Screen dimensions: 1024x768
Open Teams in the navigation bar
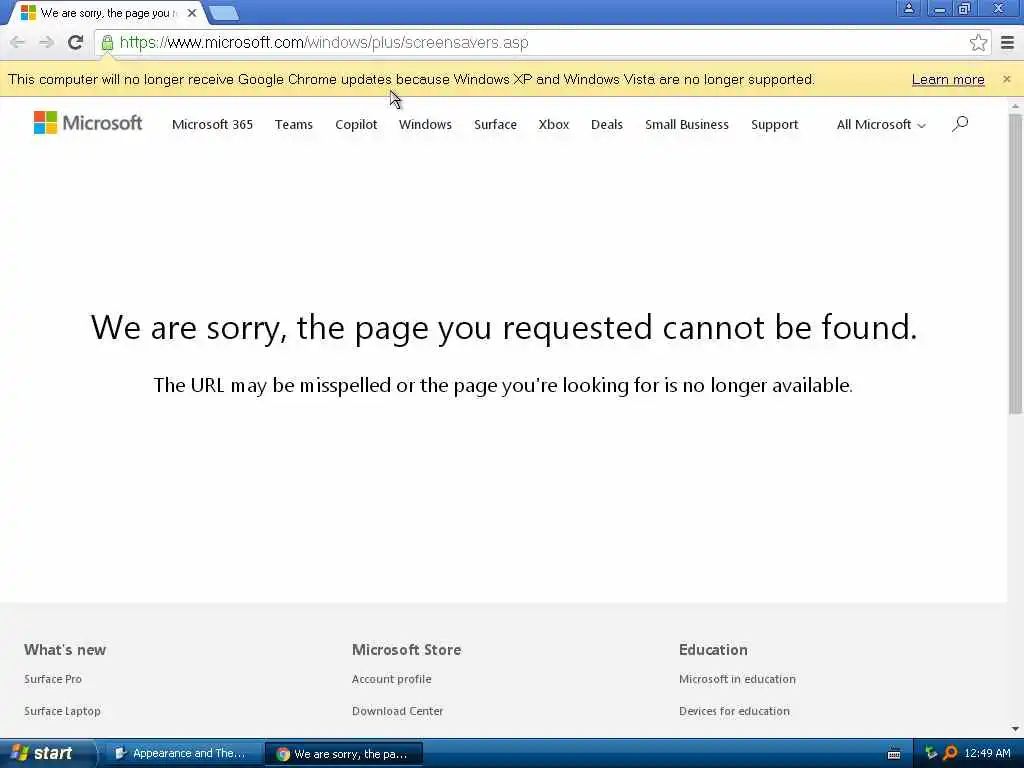[x=293, y=124]
